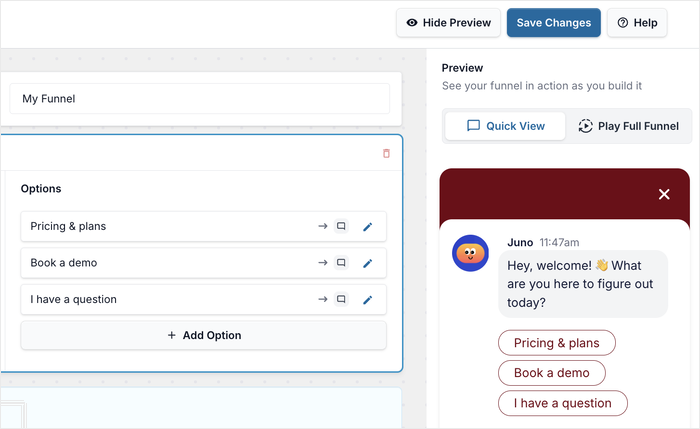The width and height of the screenshot is (700, 429).
Task: Switch to the Quick View tab
Action: (x=505, y=126)
